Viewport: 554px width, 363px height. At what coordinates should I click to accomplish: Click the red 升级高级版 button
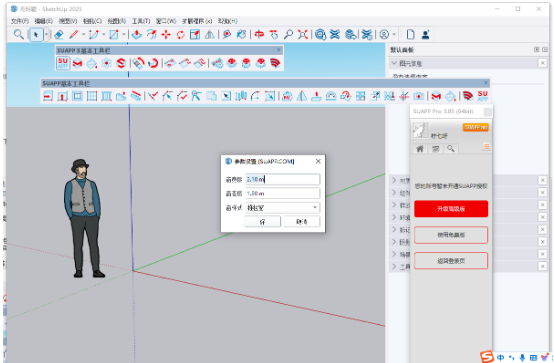[451, 209]
